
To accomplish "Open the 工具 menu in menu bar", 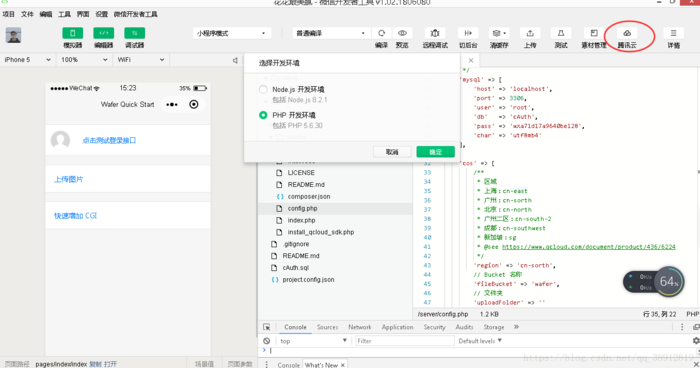I will [64, 14].
